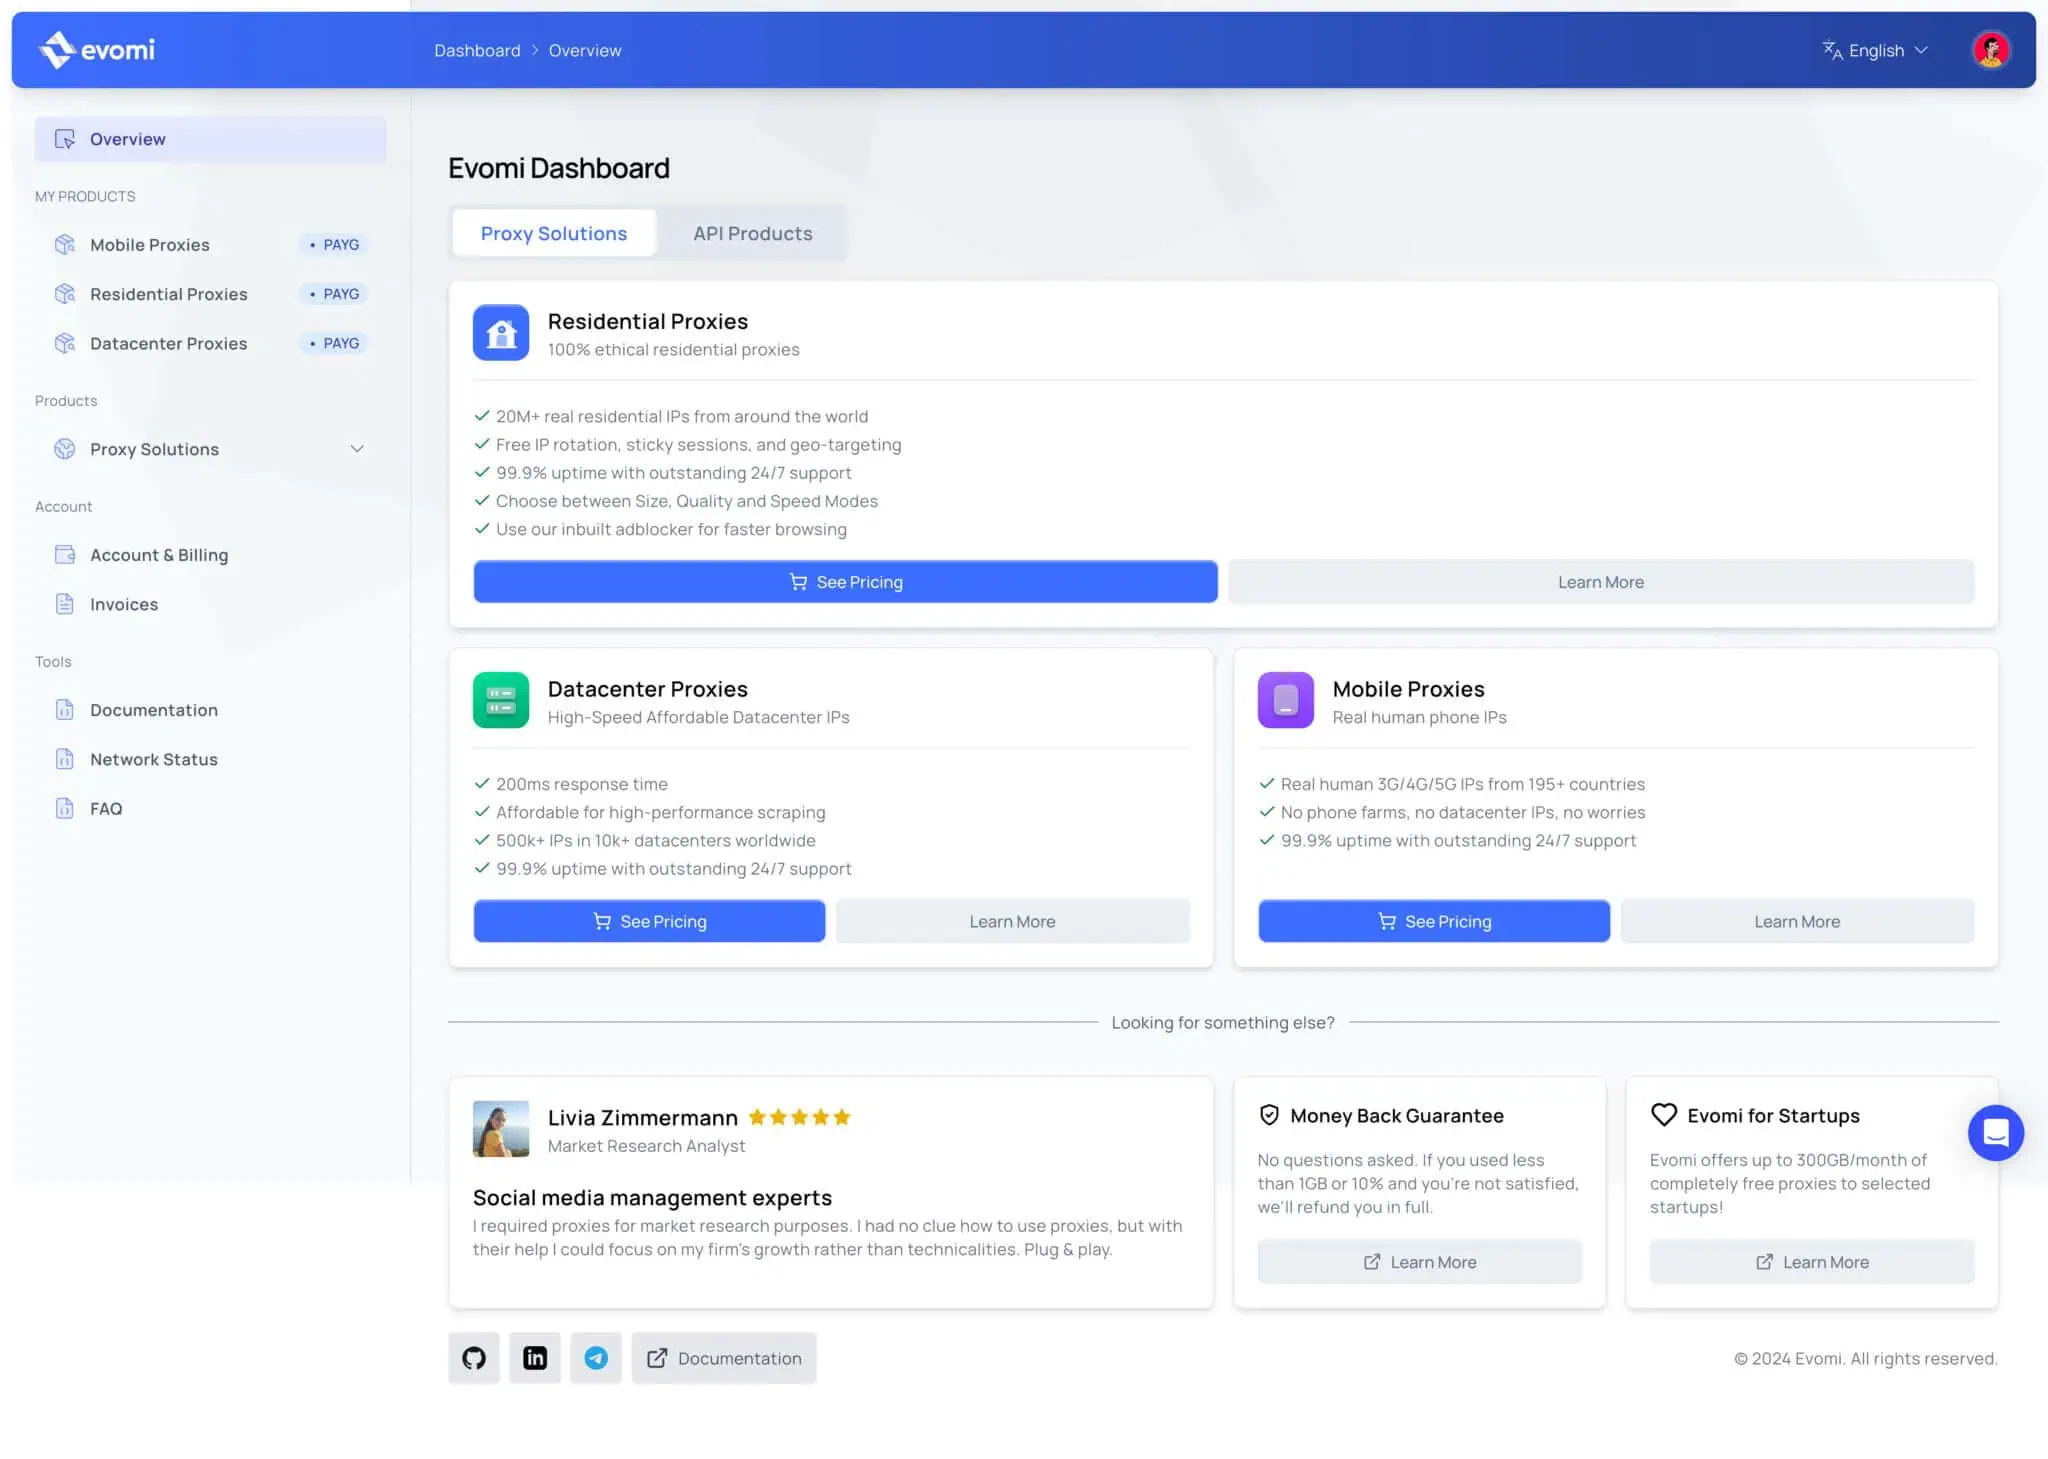See Pricing for Residential Proxies
This screenshot has width=2048, height=1459.
[x=845, y=582]
